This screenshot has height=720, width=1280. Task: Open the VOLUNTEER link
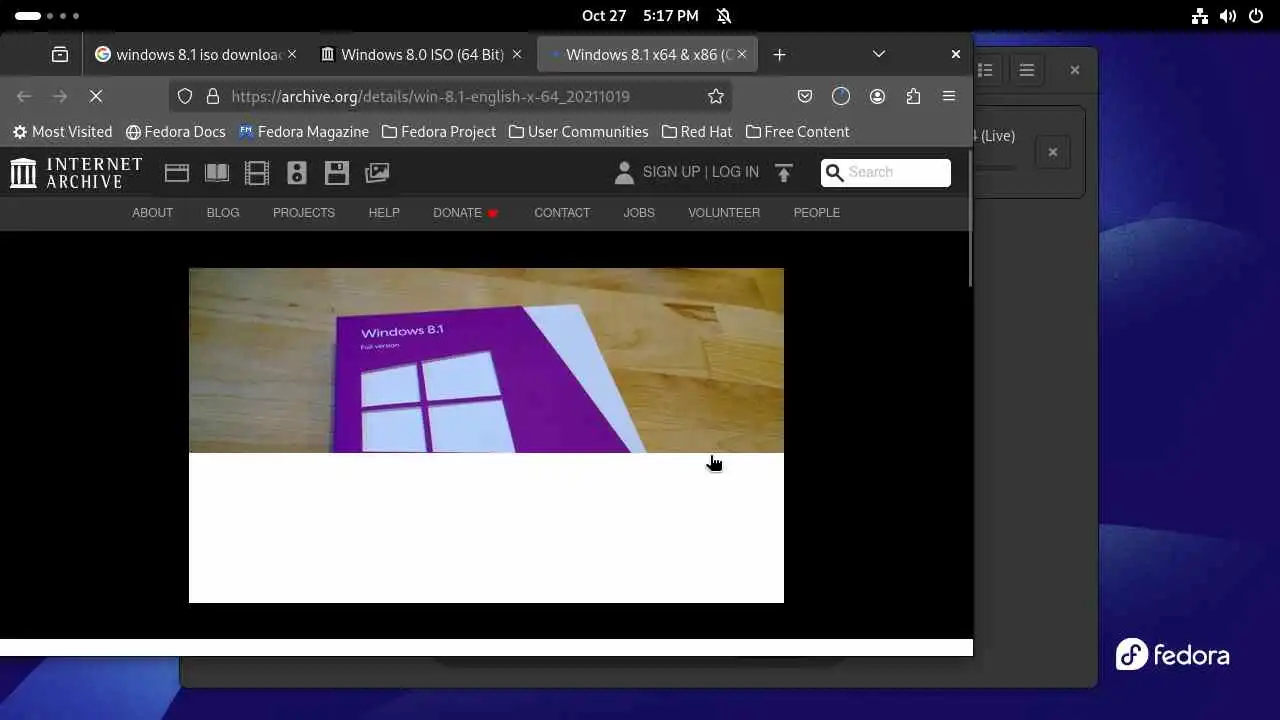pyautogui.click(x=724, y=213)
